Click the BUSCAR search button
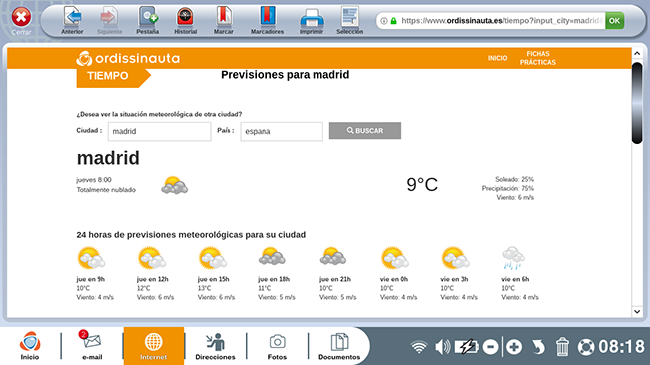The width and height of the screenshot is (650, 365). click(365, 131)
